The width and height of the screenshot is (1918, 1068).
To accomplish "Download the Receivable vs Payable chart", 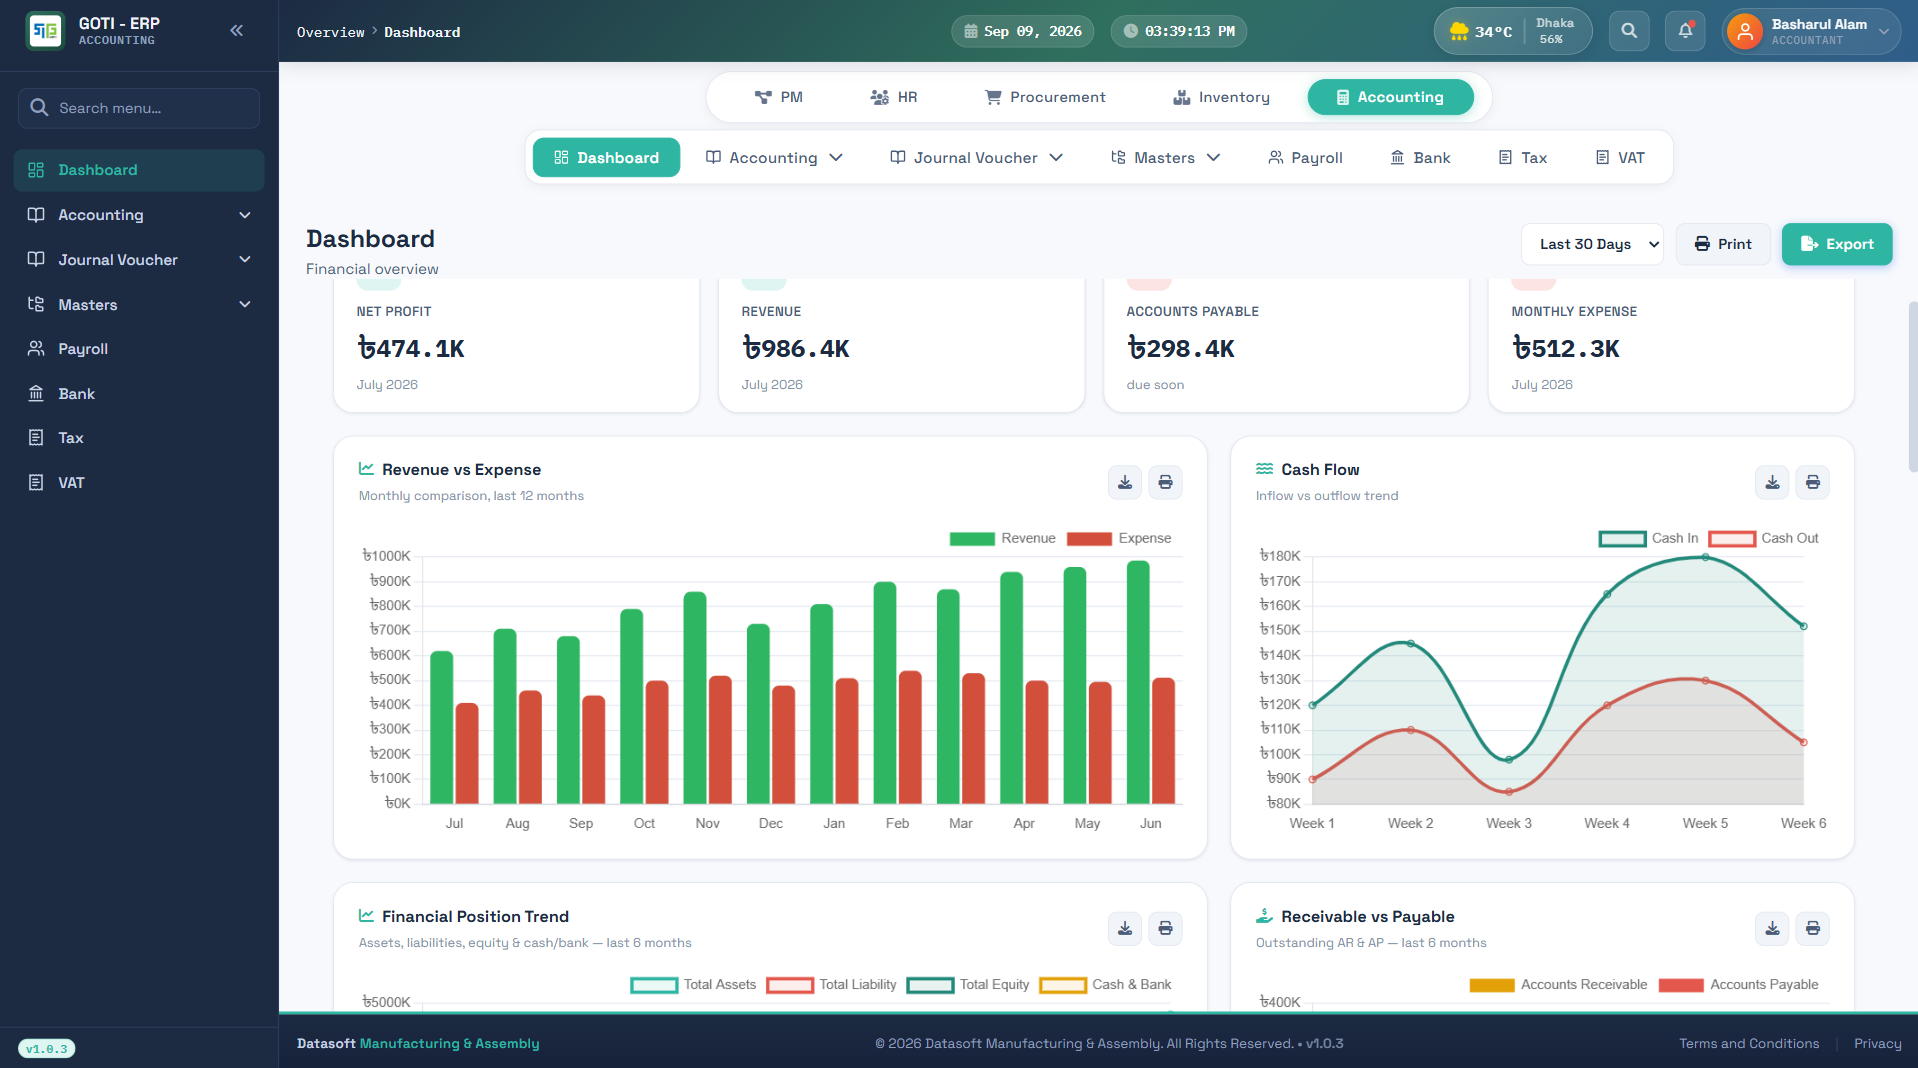I will click(x=1772, y=928).
